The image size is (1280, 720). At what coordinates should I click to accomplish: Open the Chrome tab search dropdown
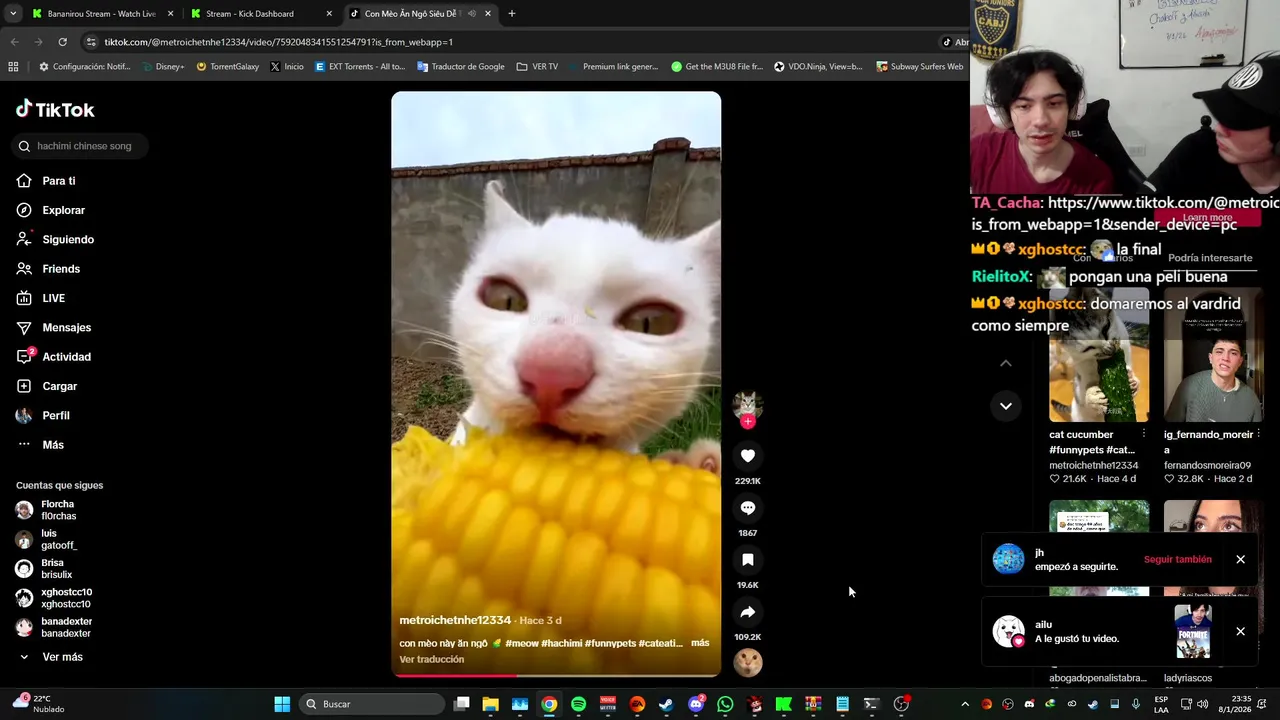point(13,14)
